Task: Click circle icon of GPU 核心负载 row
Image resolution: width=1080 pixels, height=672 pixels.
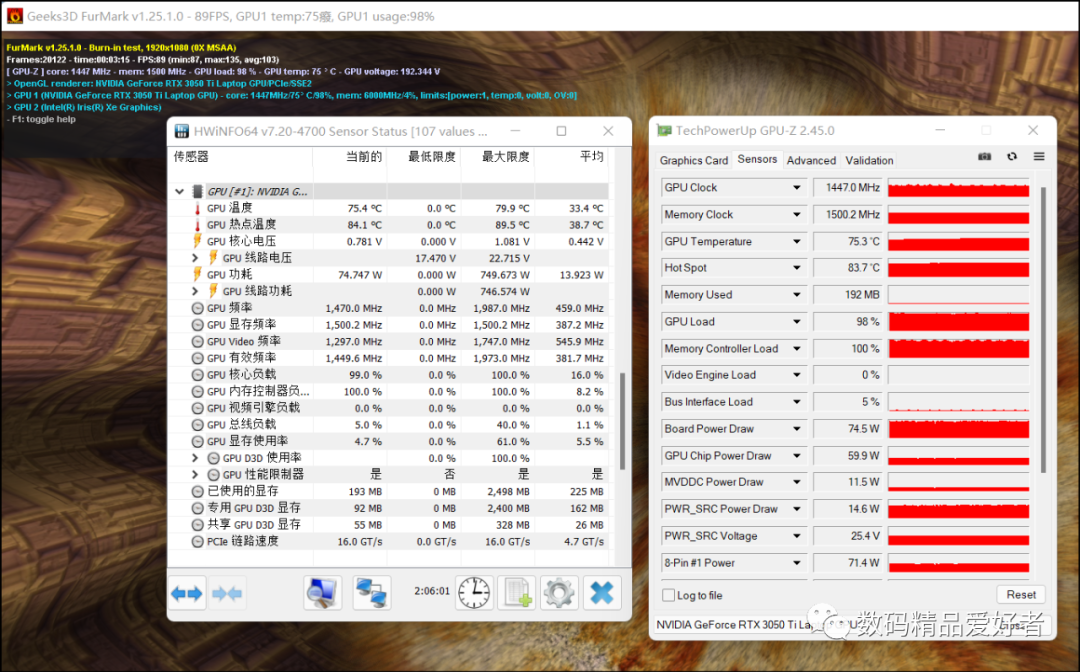Action: 197,375
